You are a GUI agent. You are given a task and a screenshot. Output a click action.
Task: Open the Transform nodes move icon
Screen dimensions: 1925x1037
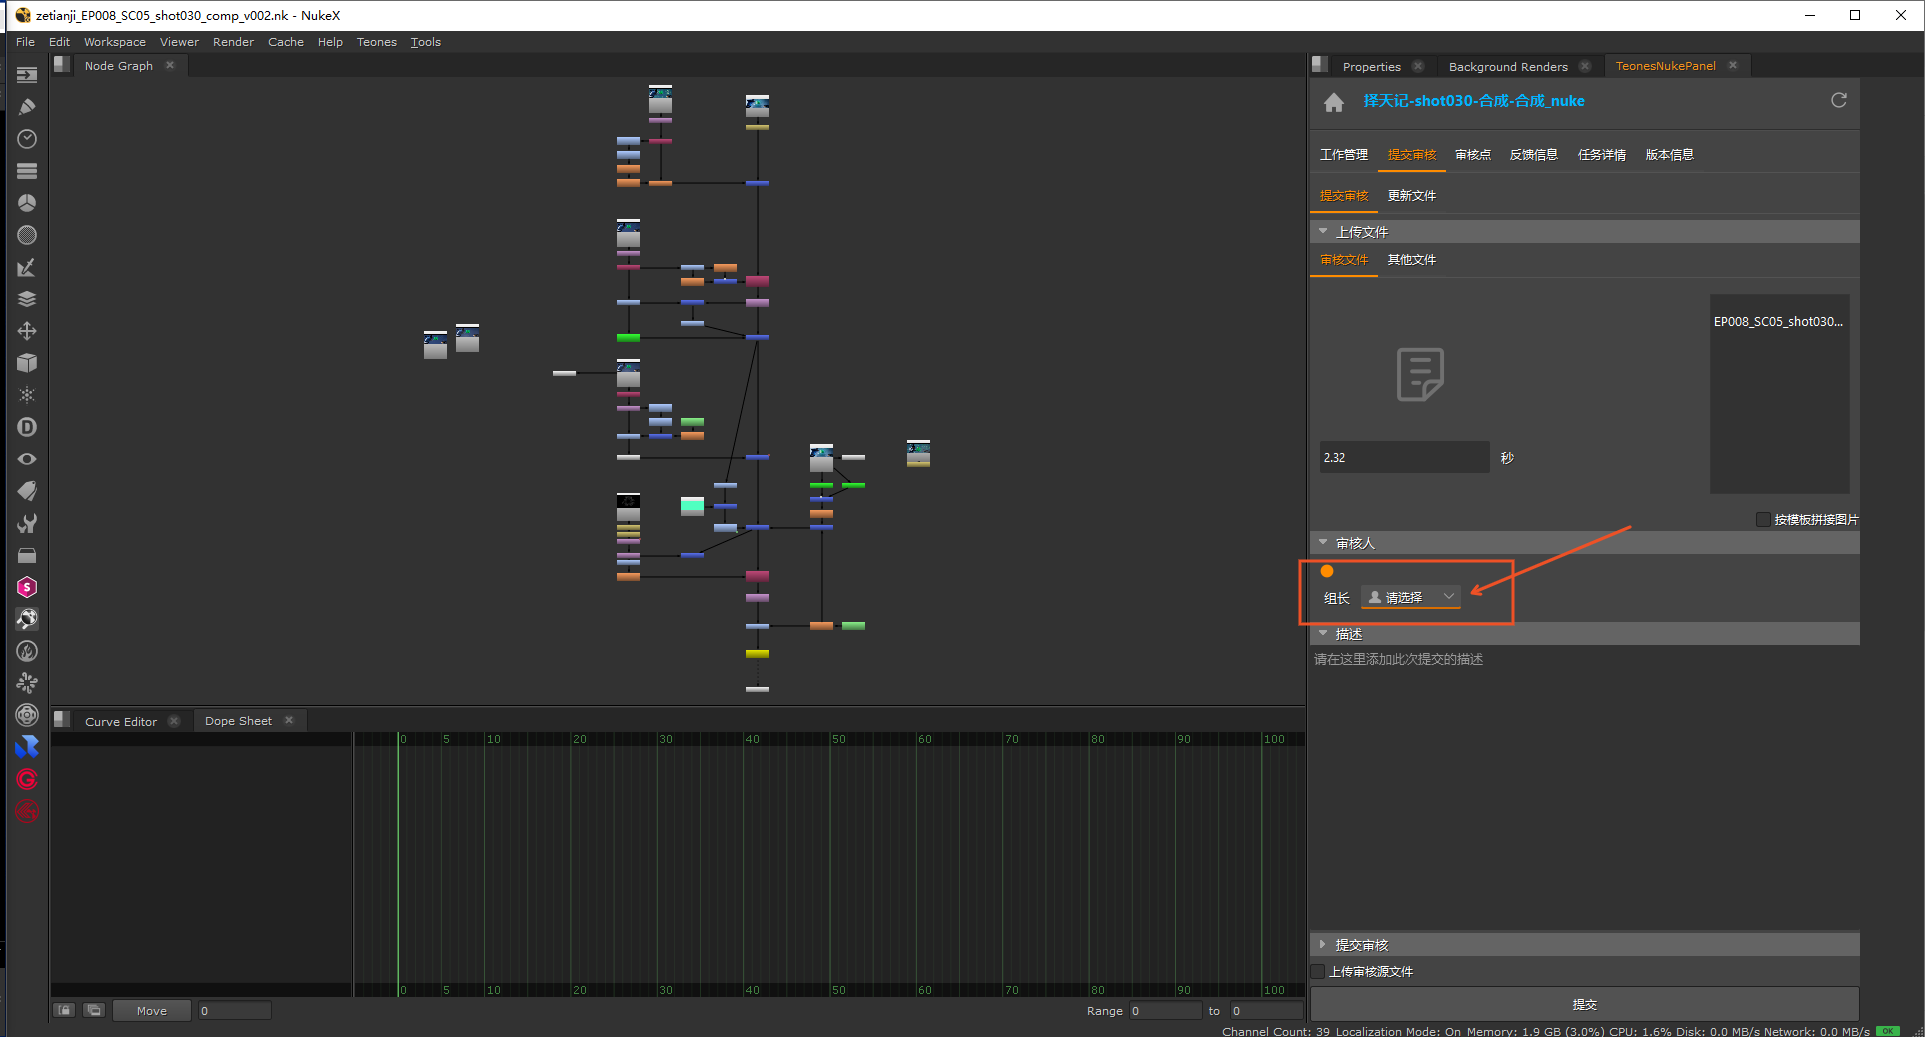pos(27,331)
